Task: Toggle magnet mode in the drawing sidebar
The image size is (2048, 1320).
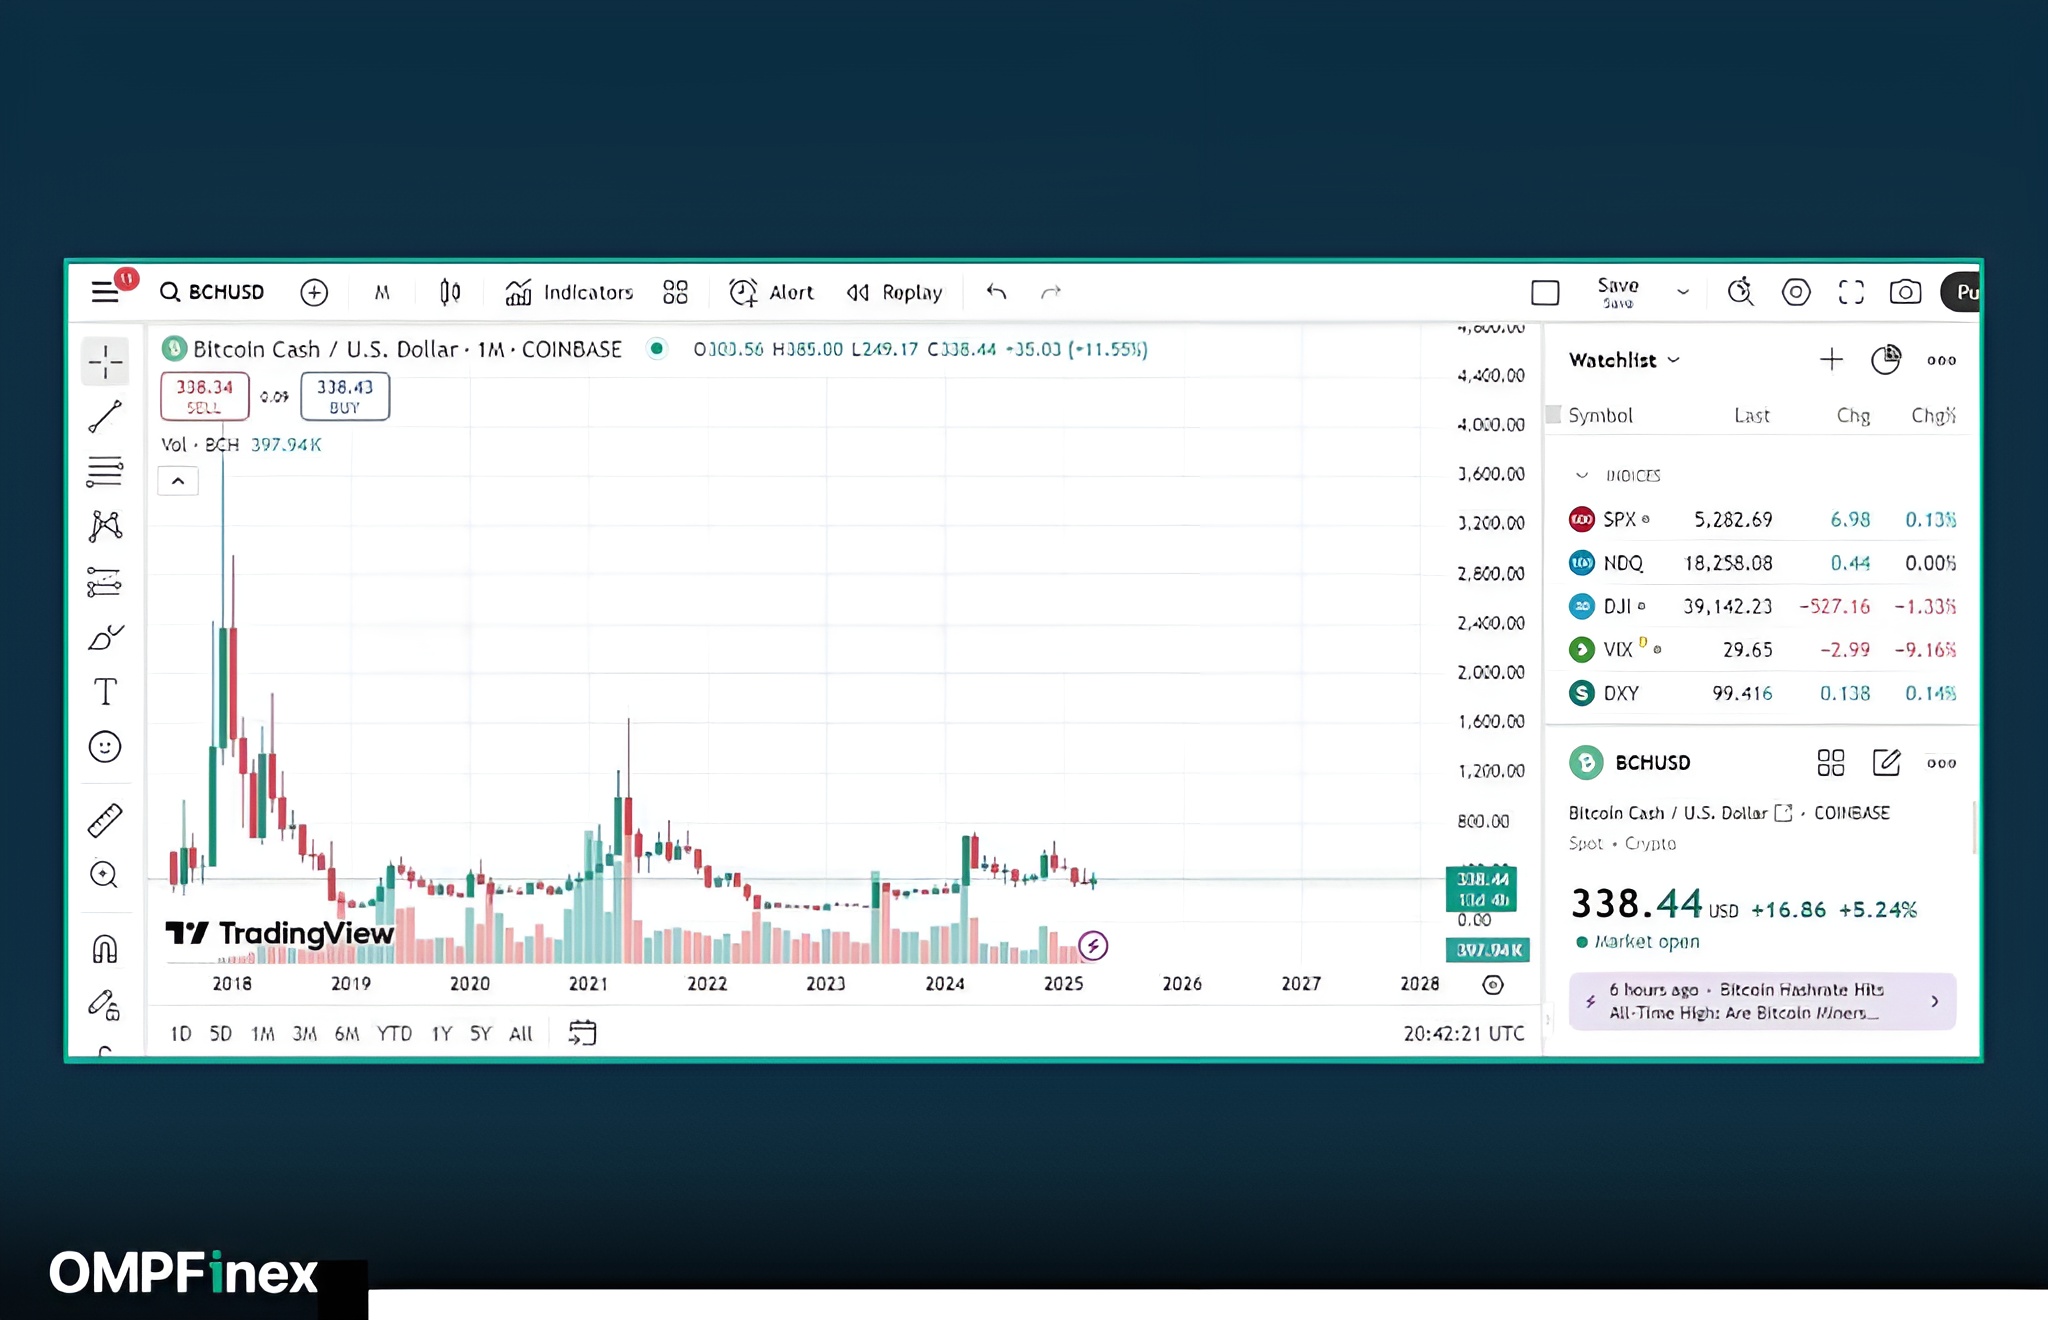Action: [x=104, y=948]
